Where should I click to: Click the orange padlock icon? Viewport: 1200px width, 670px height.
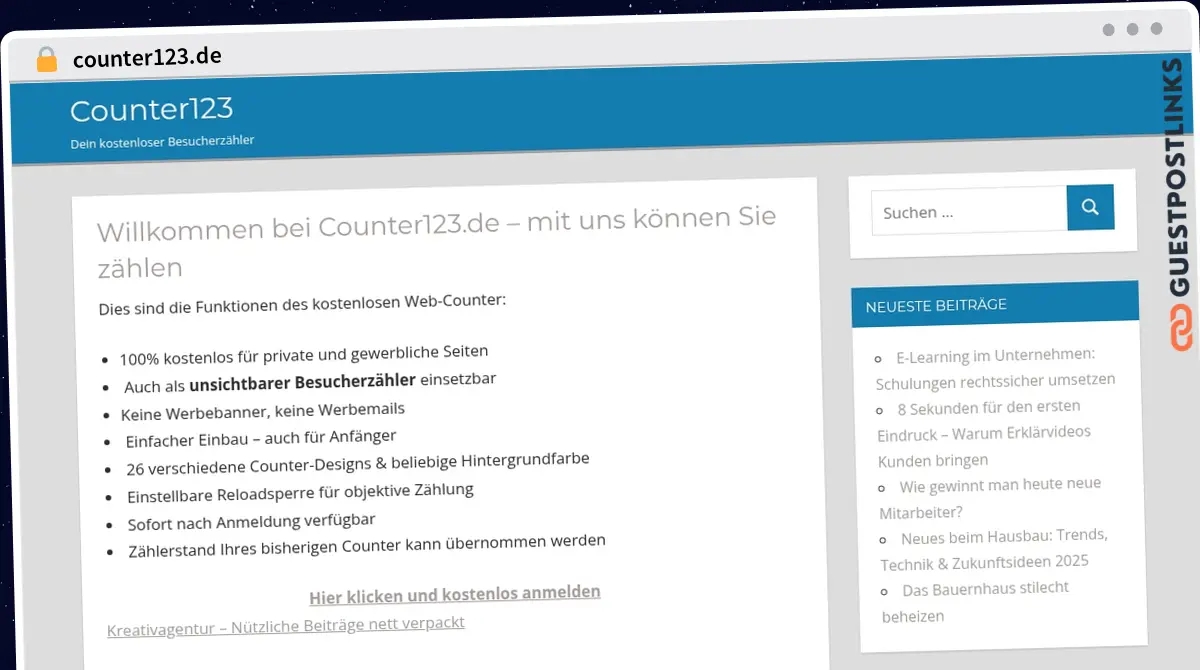tap(47, 60)
